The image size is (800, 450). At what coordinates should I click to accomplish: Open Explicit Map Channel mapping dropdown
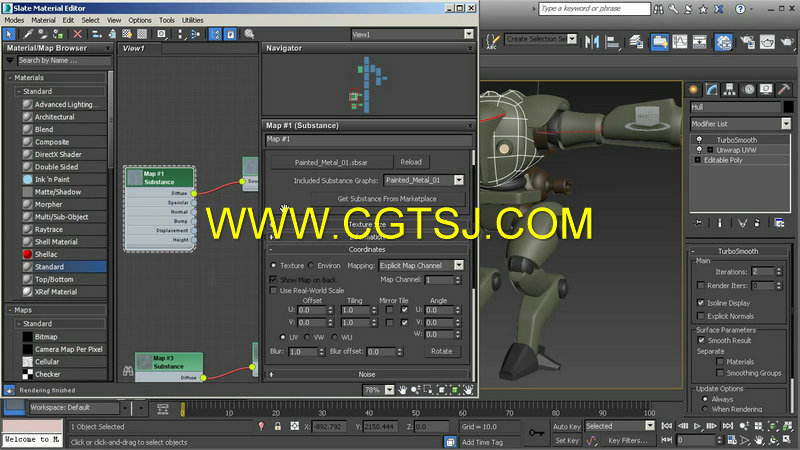(x=459, y=265)
